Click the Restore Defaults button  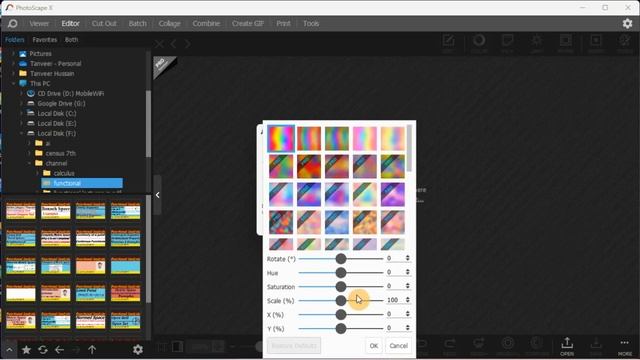tap(294, 346)
